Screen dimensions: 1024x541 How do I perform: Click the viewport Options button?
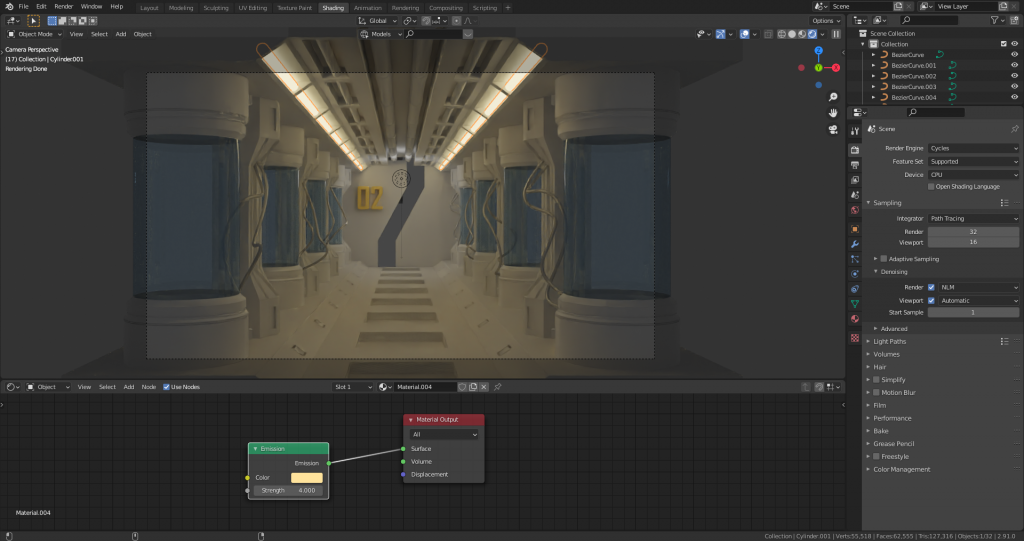825,20
